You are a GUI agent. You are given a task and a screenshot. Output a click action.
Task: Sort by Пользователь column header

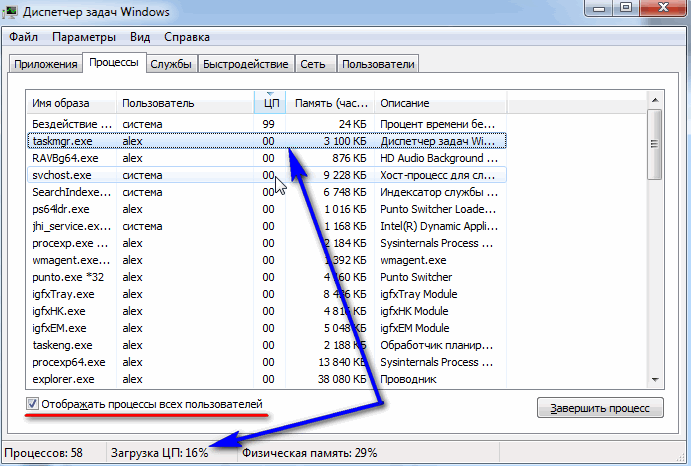coord(185,103)
